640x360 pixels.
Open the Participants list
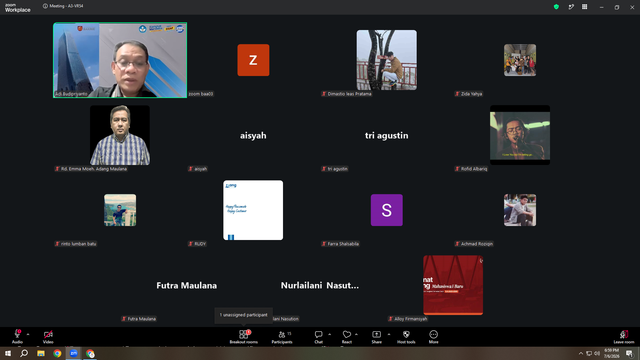282,336
